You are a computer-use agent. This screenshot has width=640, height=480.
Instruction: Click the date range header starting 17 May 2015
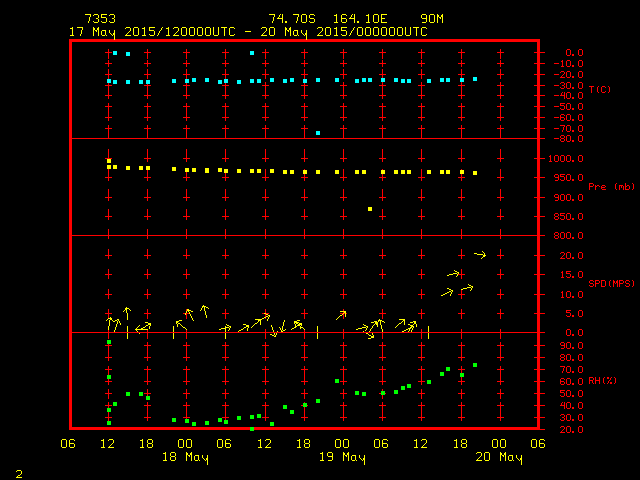coord(248,31)
